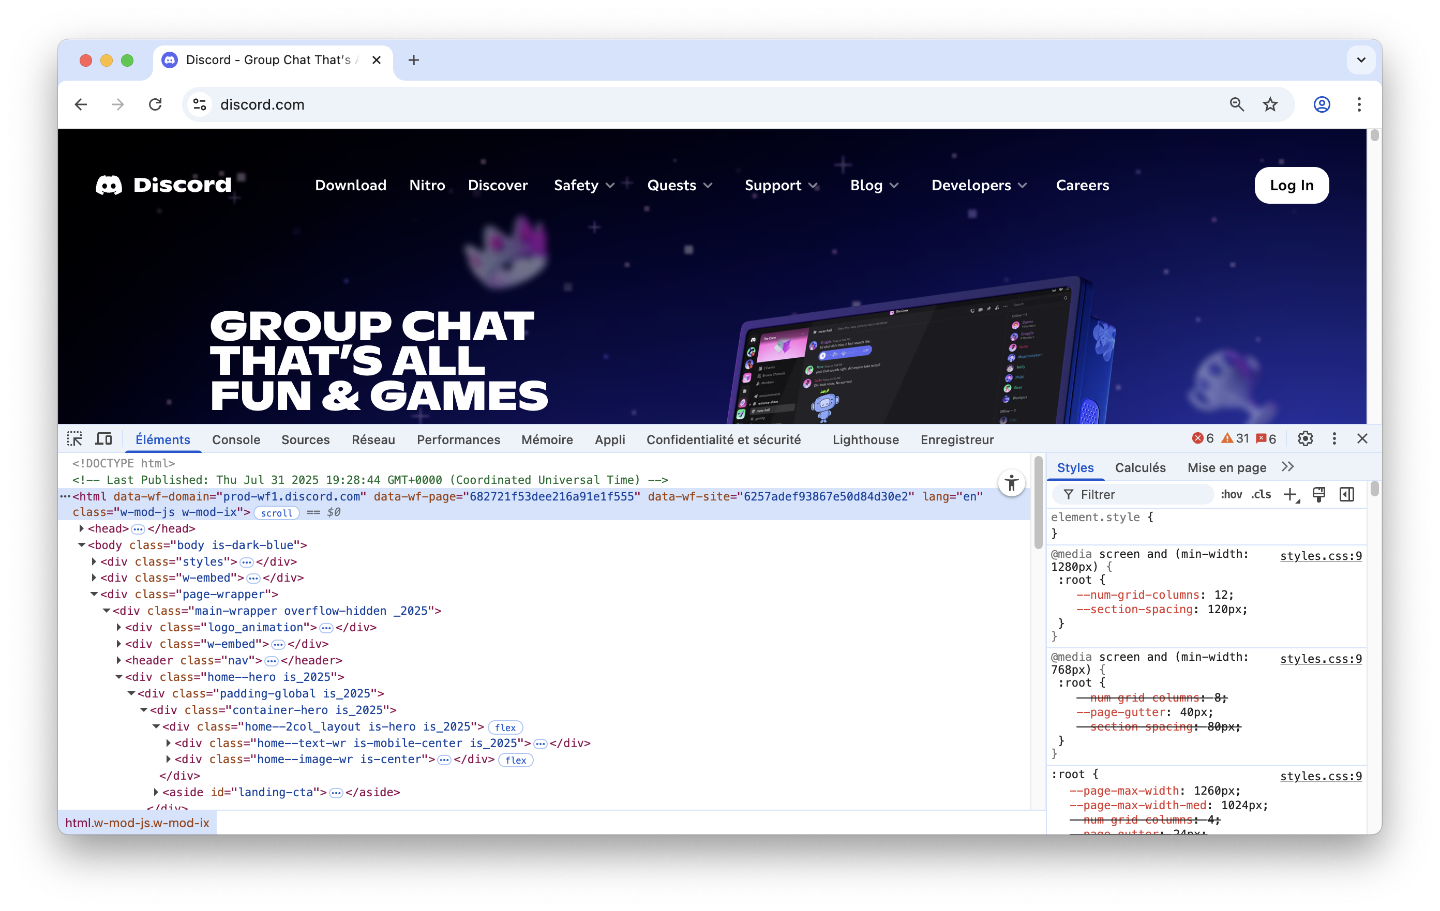Open the tab search dropdown arrow
Image resolution: width=1440 pixels, height=911 pixels.
1361,60
